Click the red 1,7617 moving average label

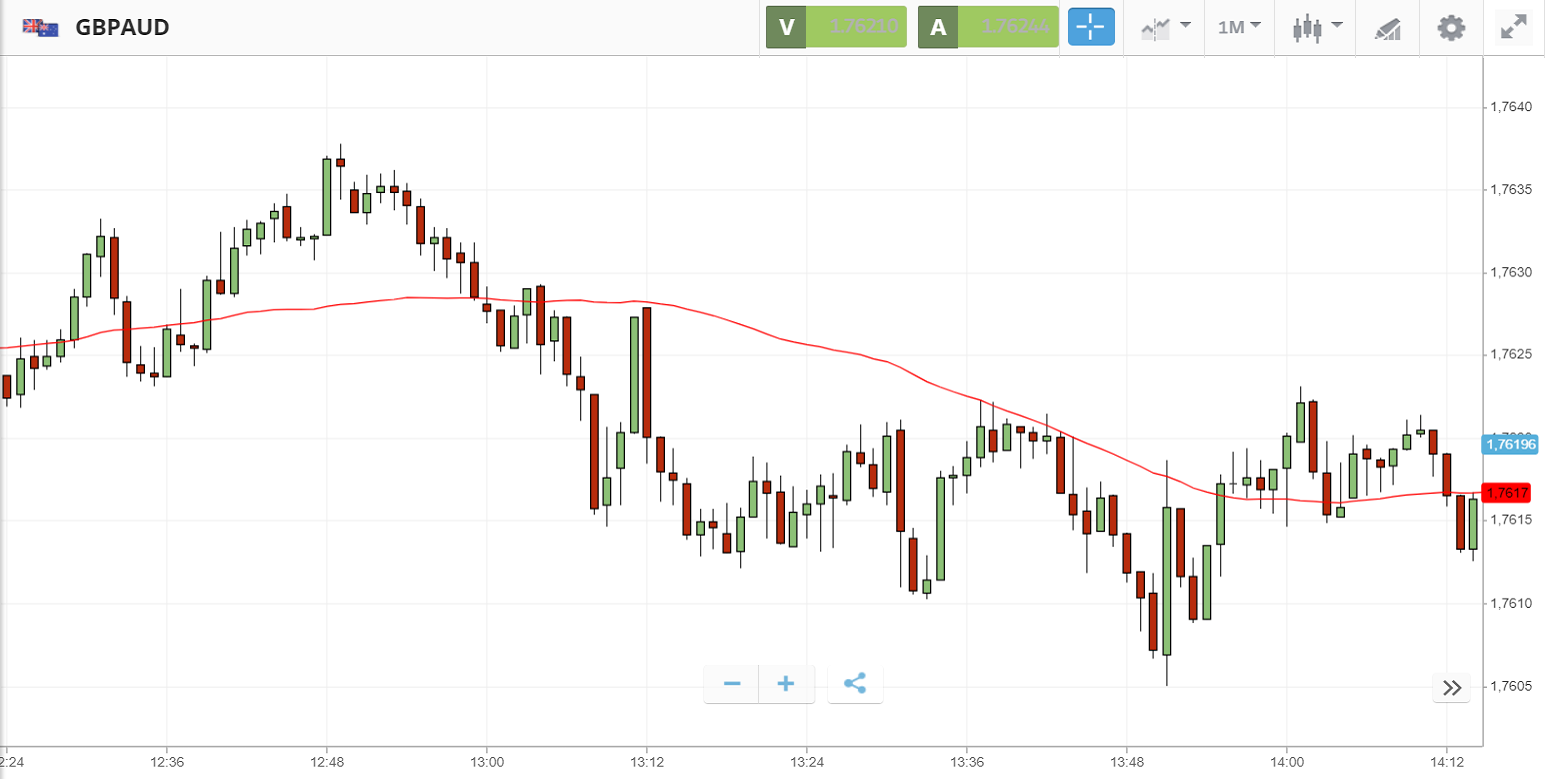pyautogui.click(x=1506, y=493)
